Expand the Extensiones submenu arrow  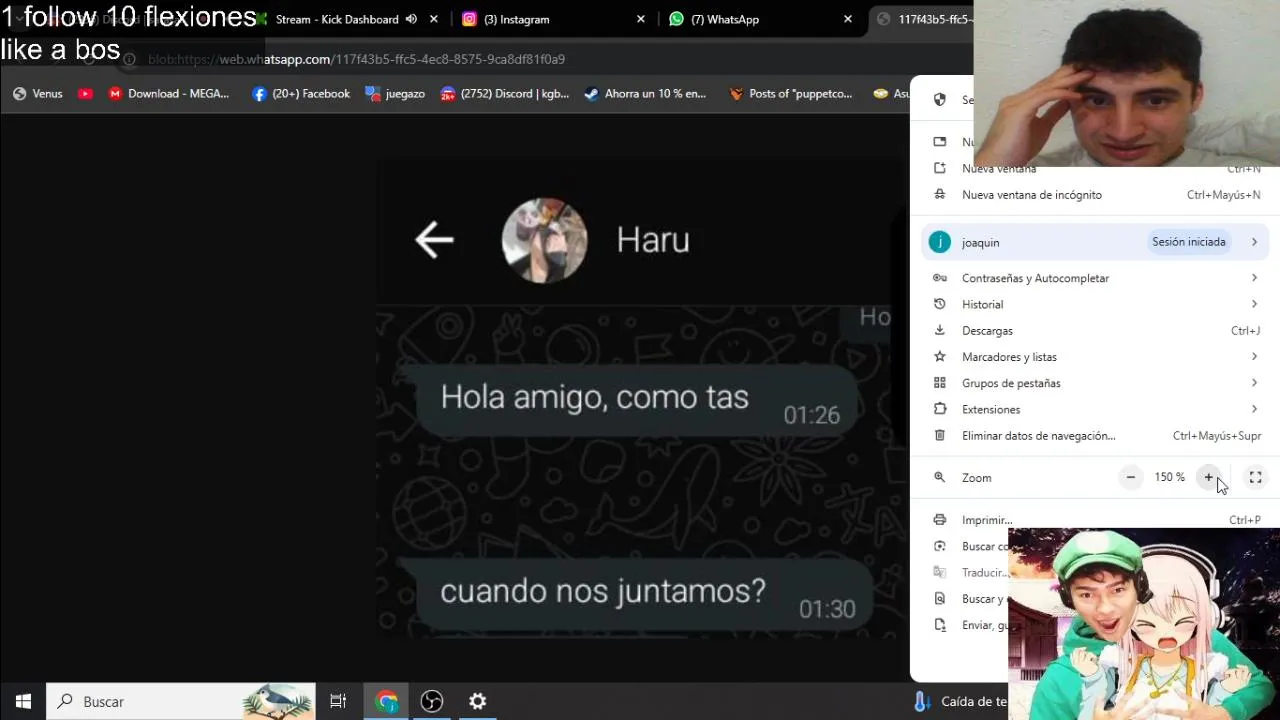[1254, 409]
